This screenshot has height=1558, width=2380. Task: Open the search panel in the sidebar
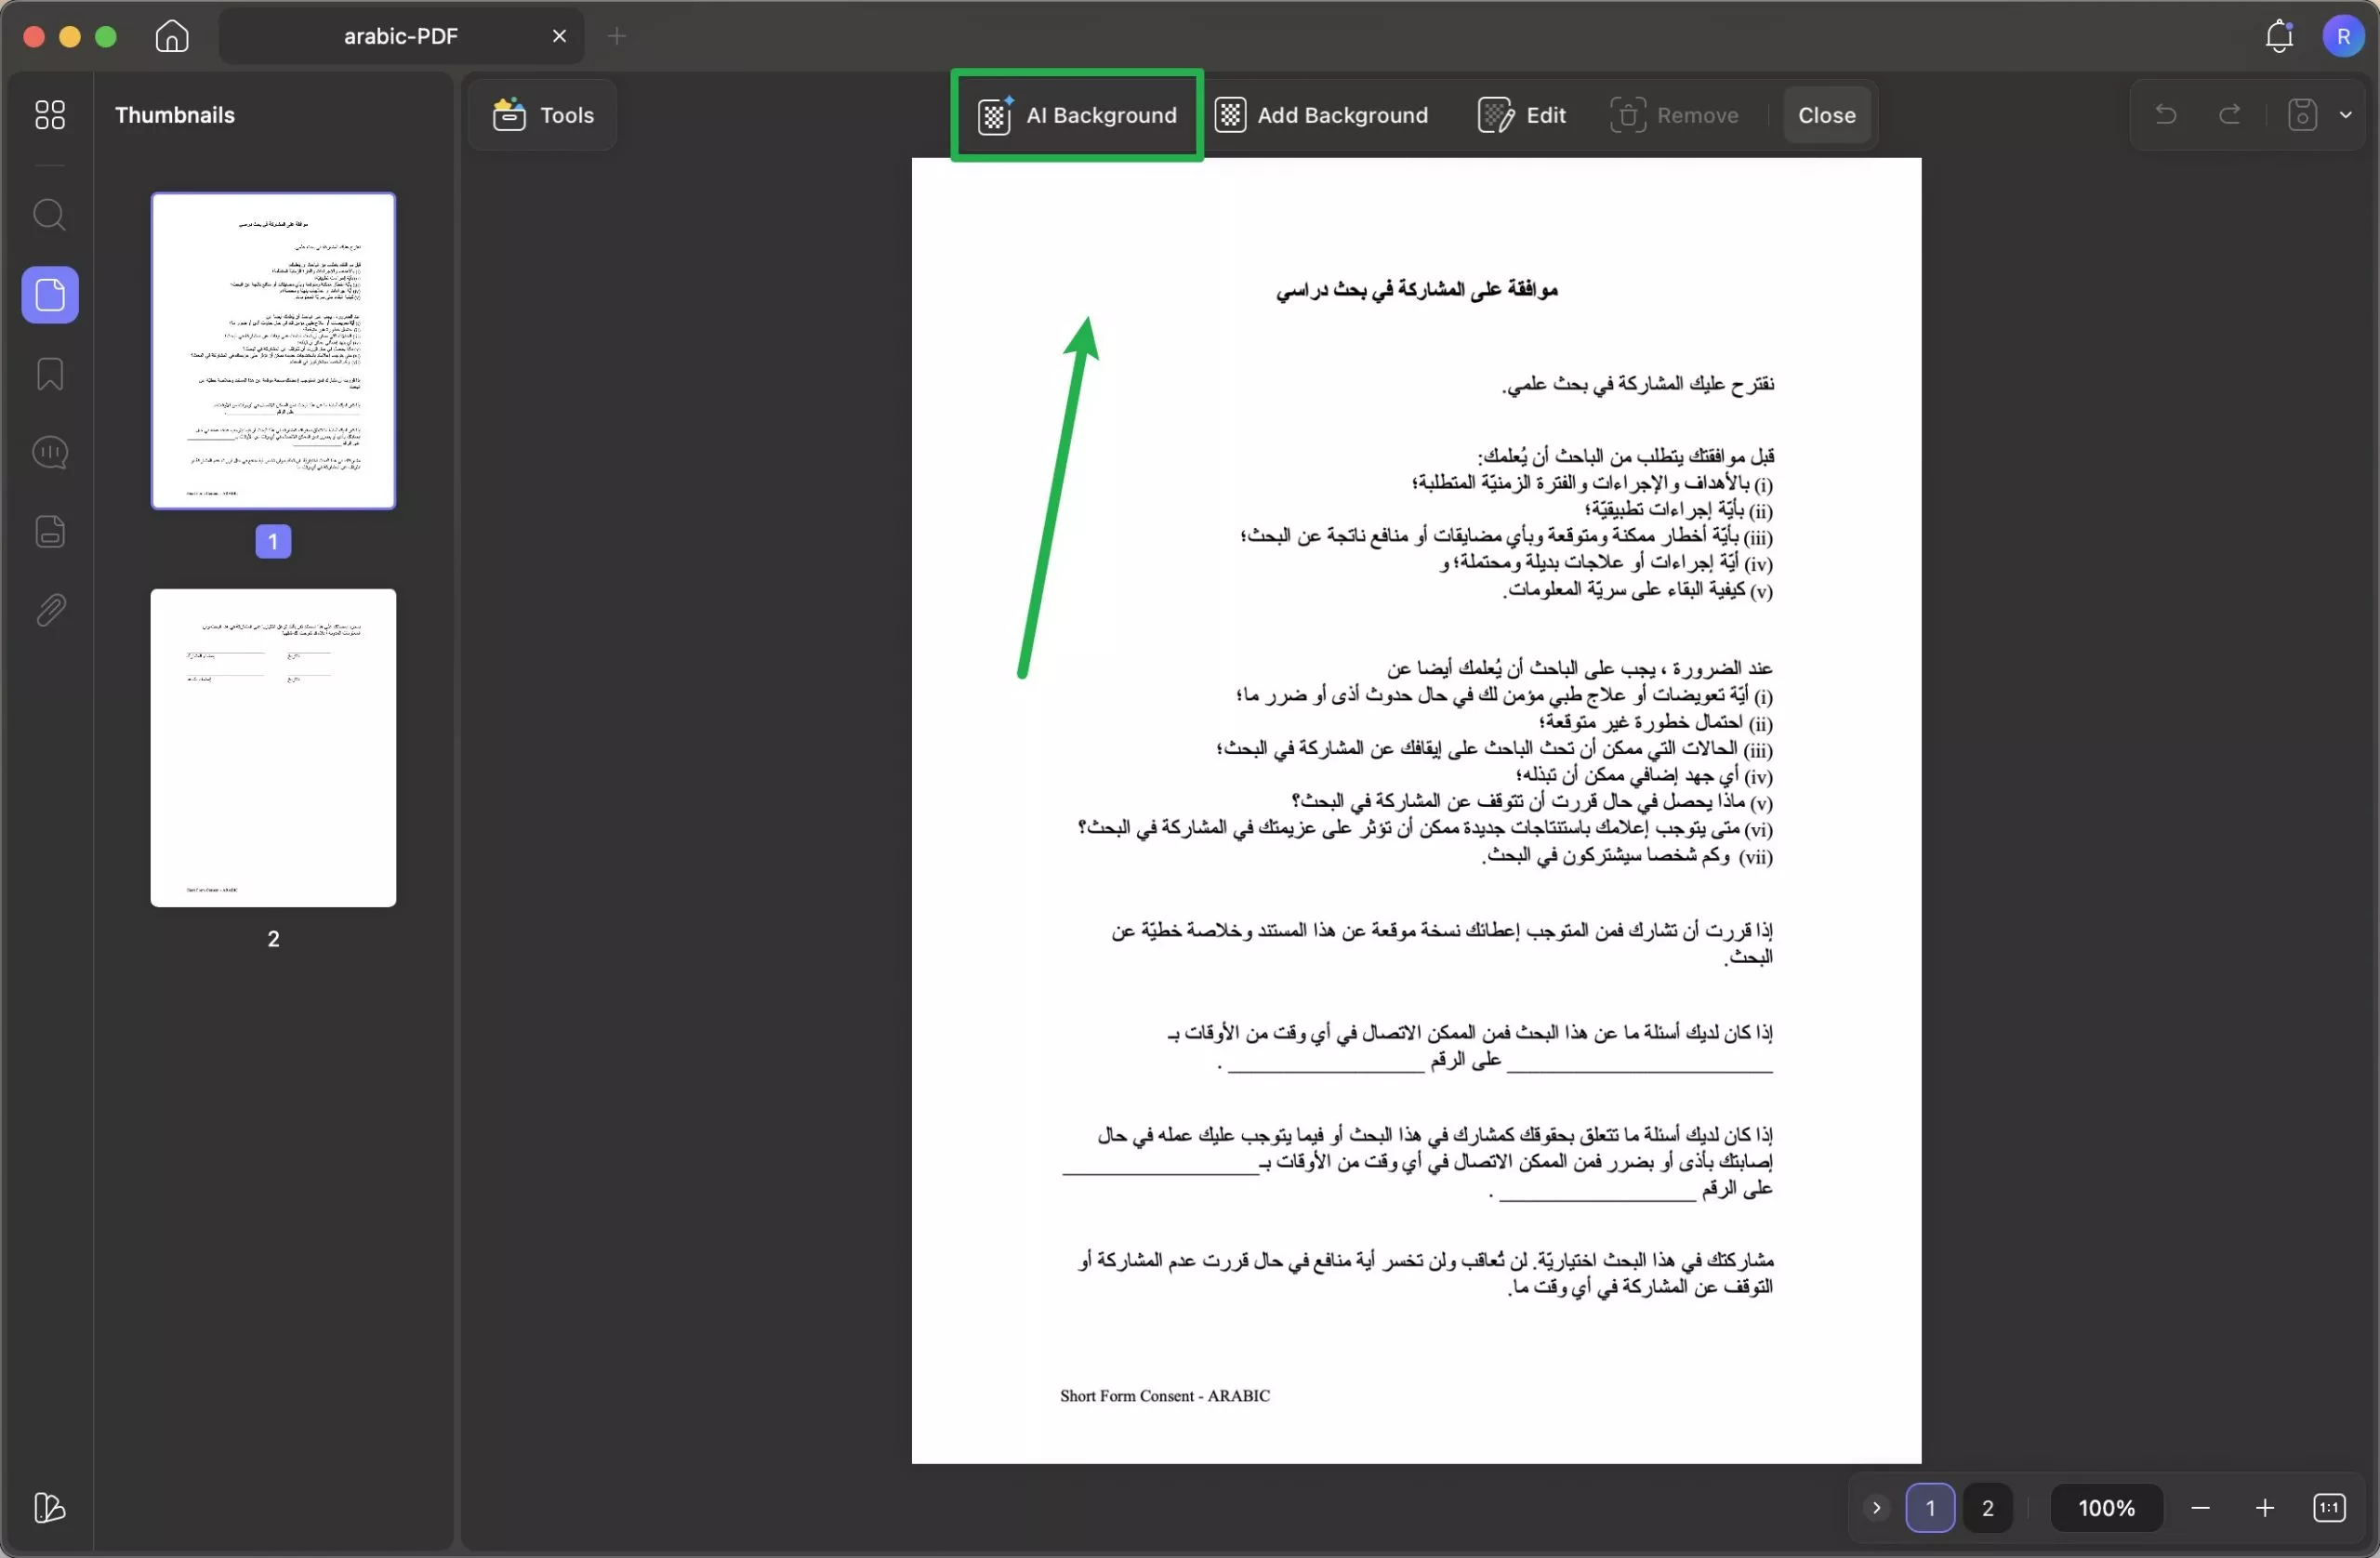[50, 214]
